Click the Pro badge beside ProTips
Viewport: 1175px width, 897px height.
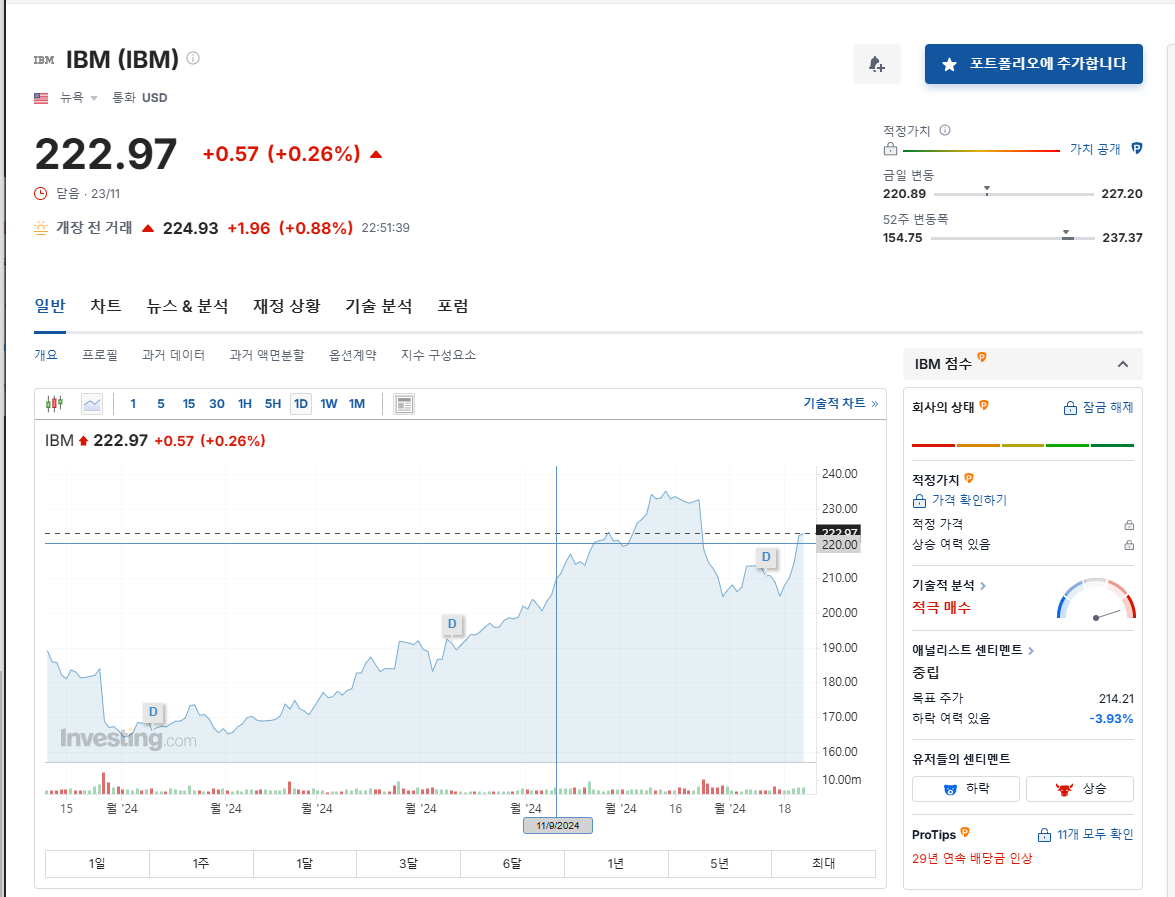click(965, 832)
